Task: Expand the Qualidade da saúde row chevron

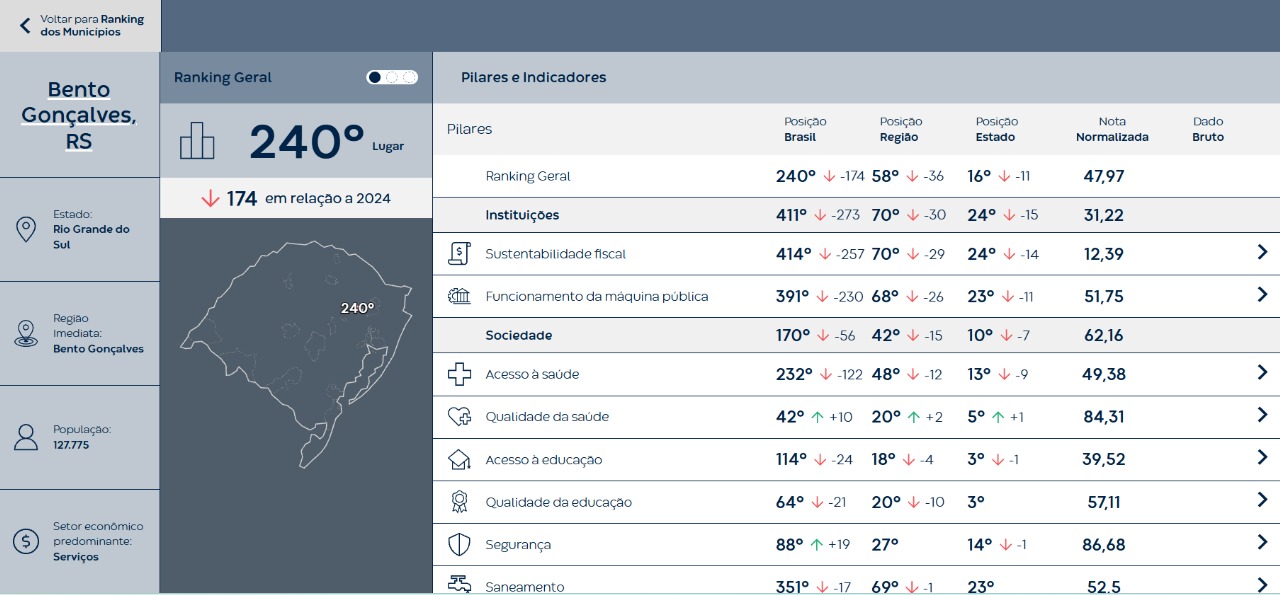Action: [x=1262, y=415]
